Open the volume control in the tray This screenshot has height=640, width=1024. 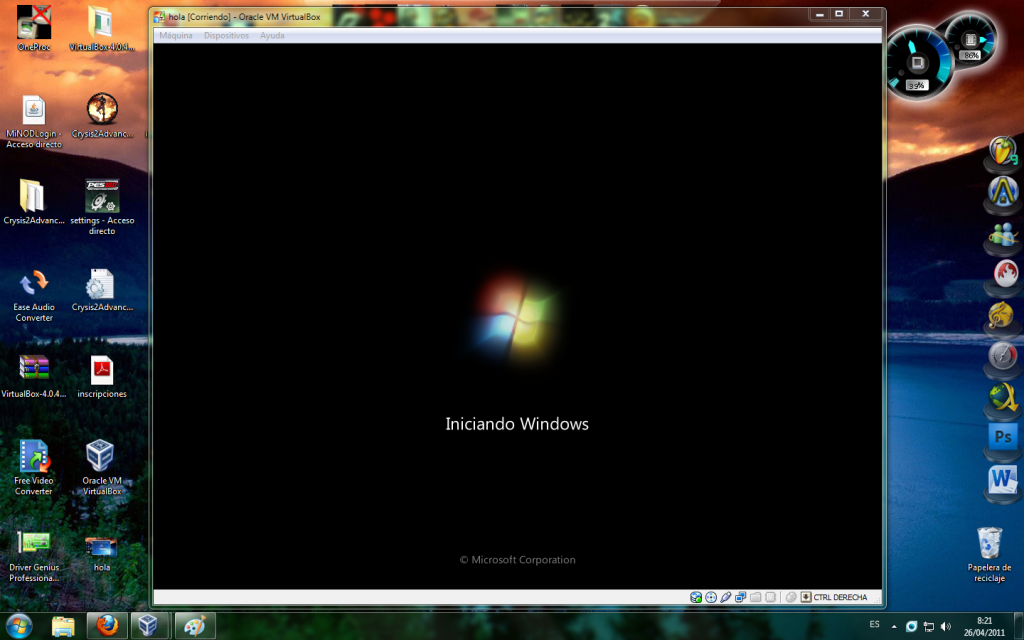[x=946, y=626]
